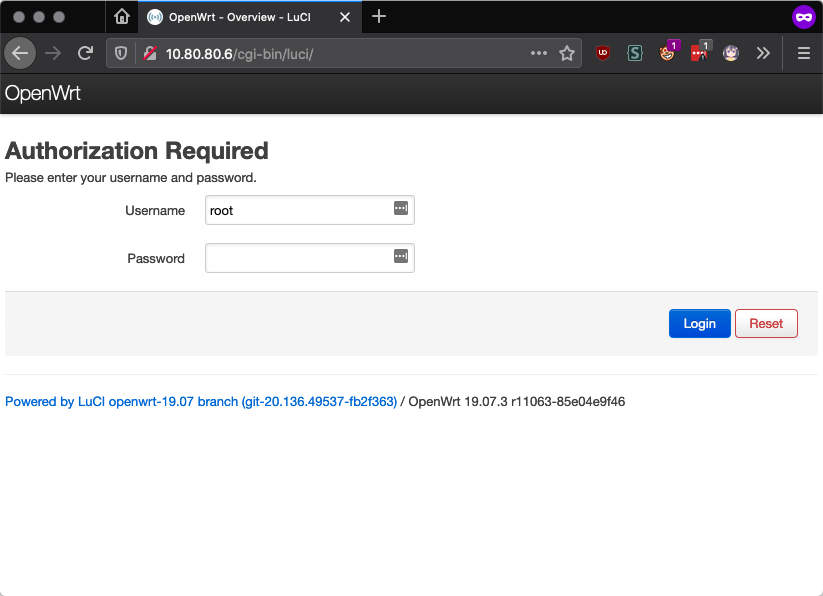Click the OpenWrt 19.07.3 r11063 version text
The height and width of the screenshot is (596, 823).
[516, 402]
